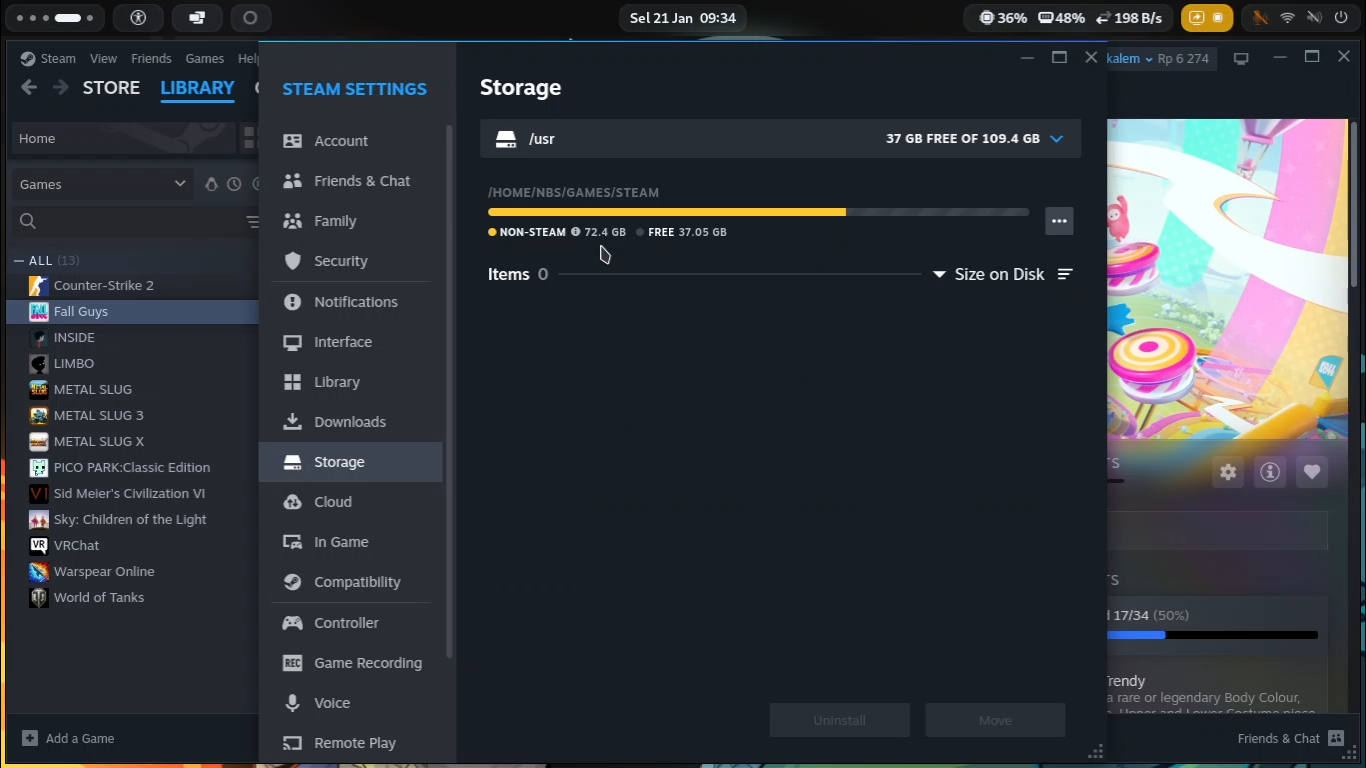Show Fall Guys game info icon
The height and width of the screenshot is (768, 1366).
click(x=1270, y=472)
